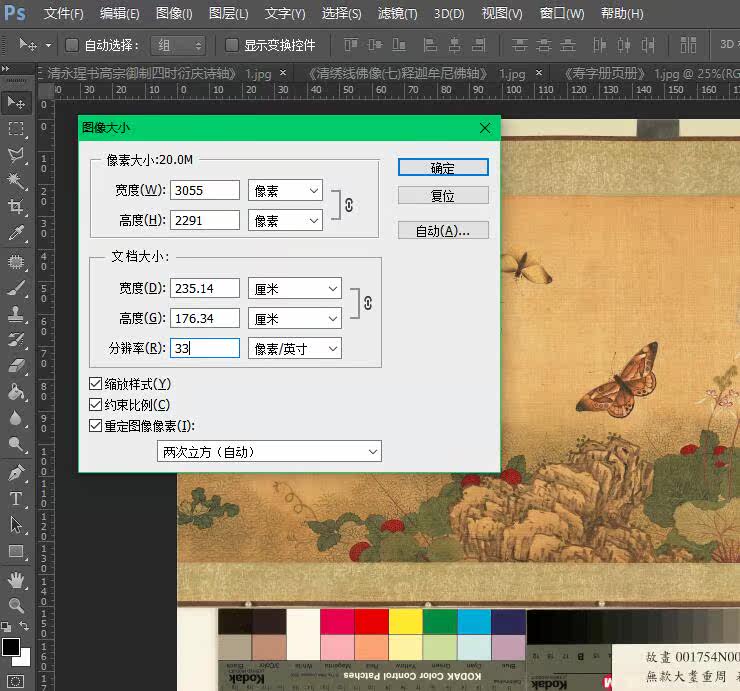Select the Brush tool
740x691 pixels.
point(16,287)
